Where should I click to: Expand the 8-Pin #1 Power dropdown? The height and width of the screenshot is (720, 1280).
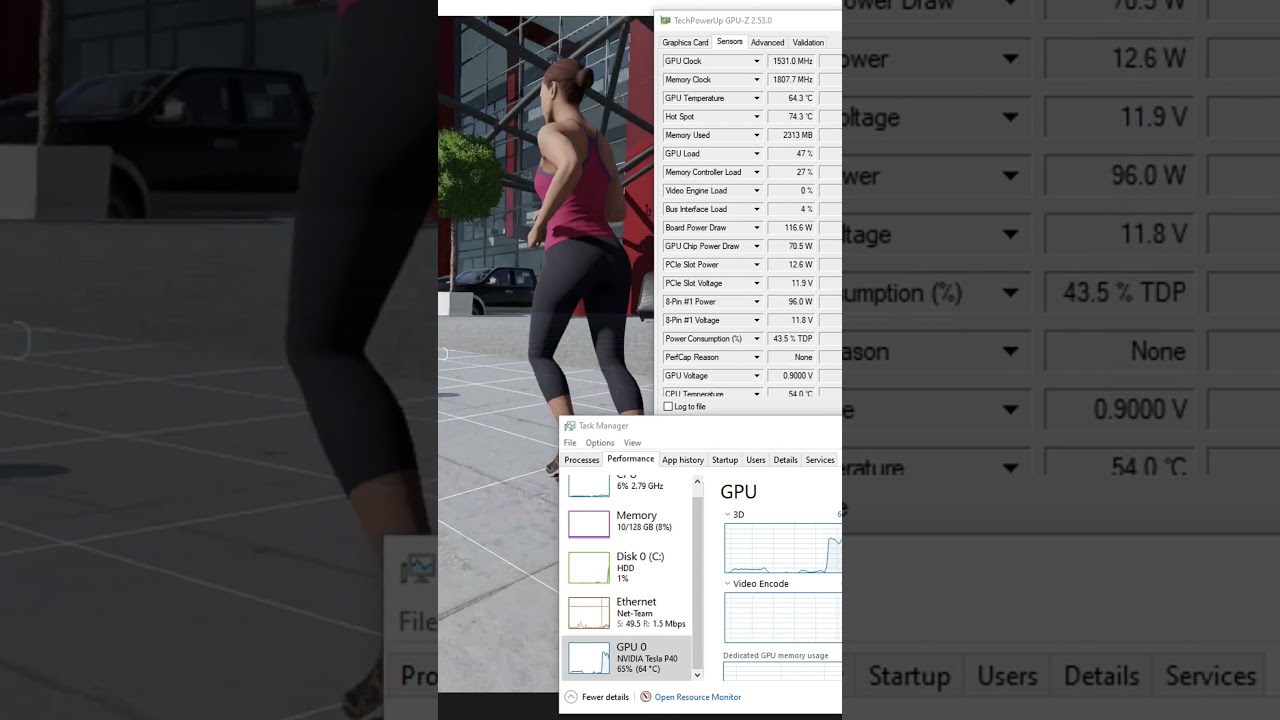(757, 302)
